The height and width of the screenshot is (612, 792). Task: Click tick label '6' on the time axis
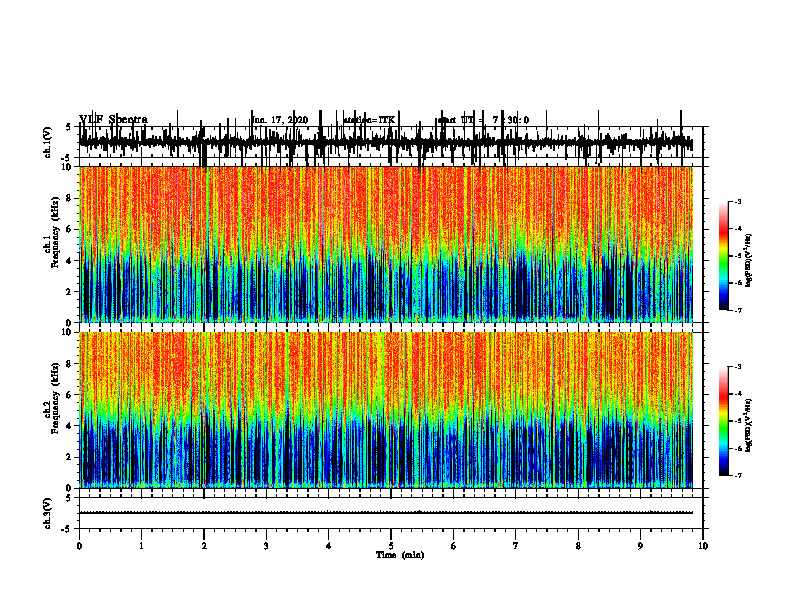pos(454,546)
